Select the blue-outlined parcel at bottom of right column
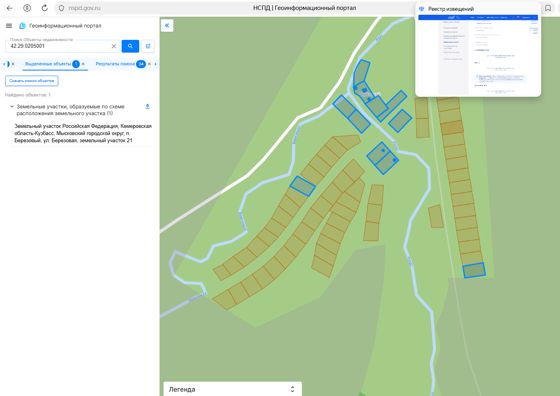560x396 pixels. (474, 270)
